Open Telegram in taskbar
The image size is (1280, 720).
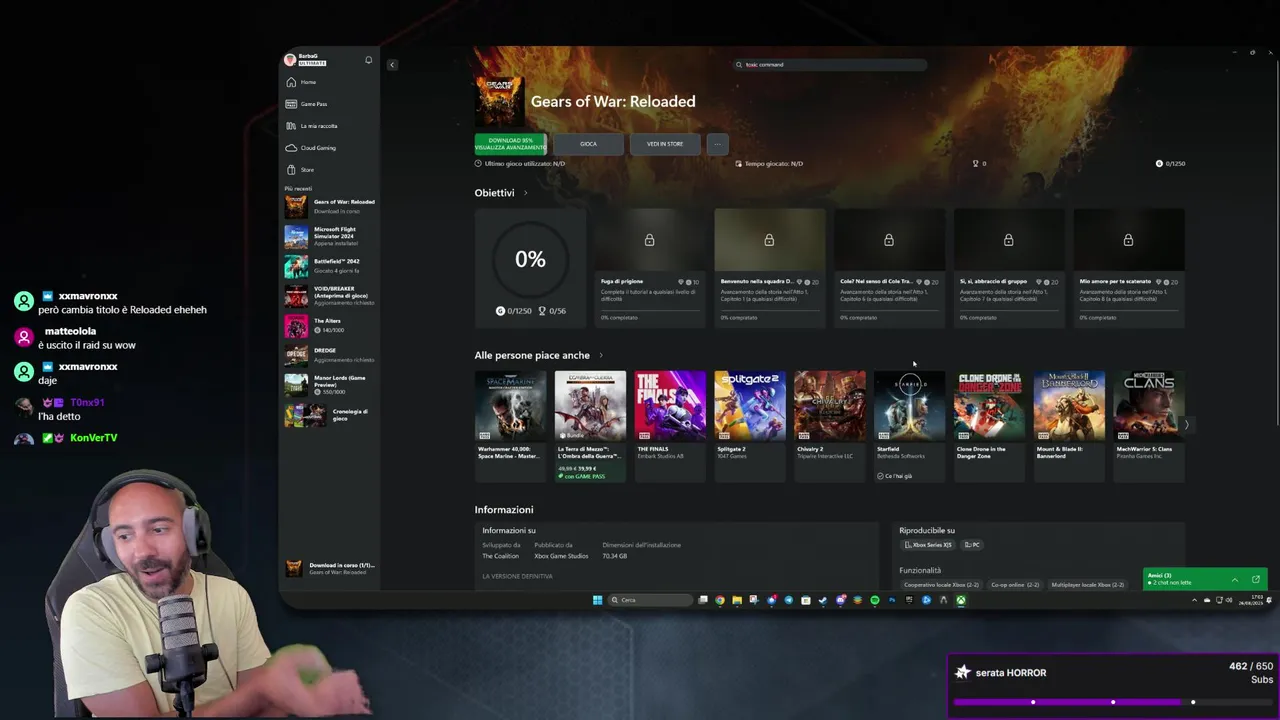789,600
